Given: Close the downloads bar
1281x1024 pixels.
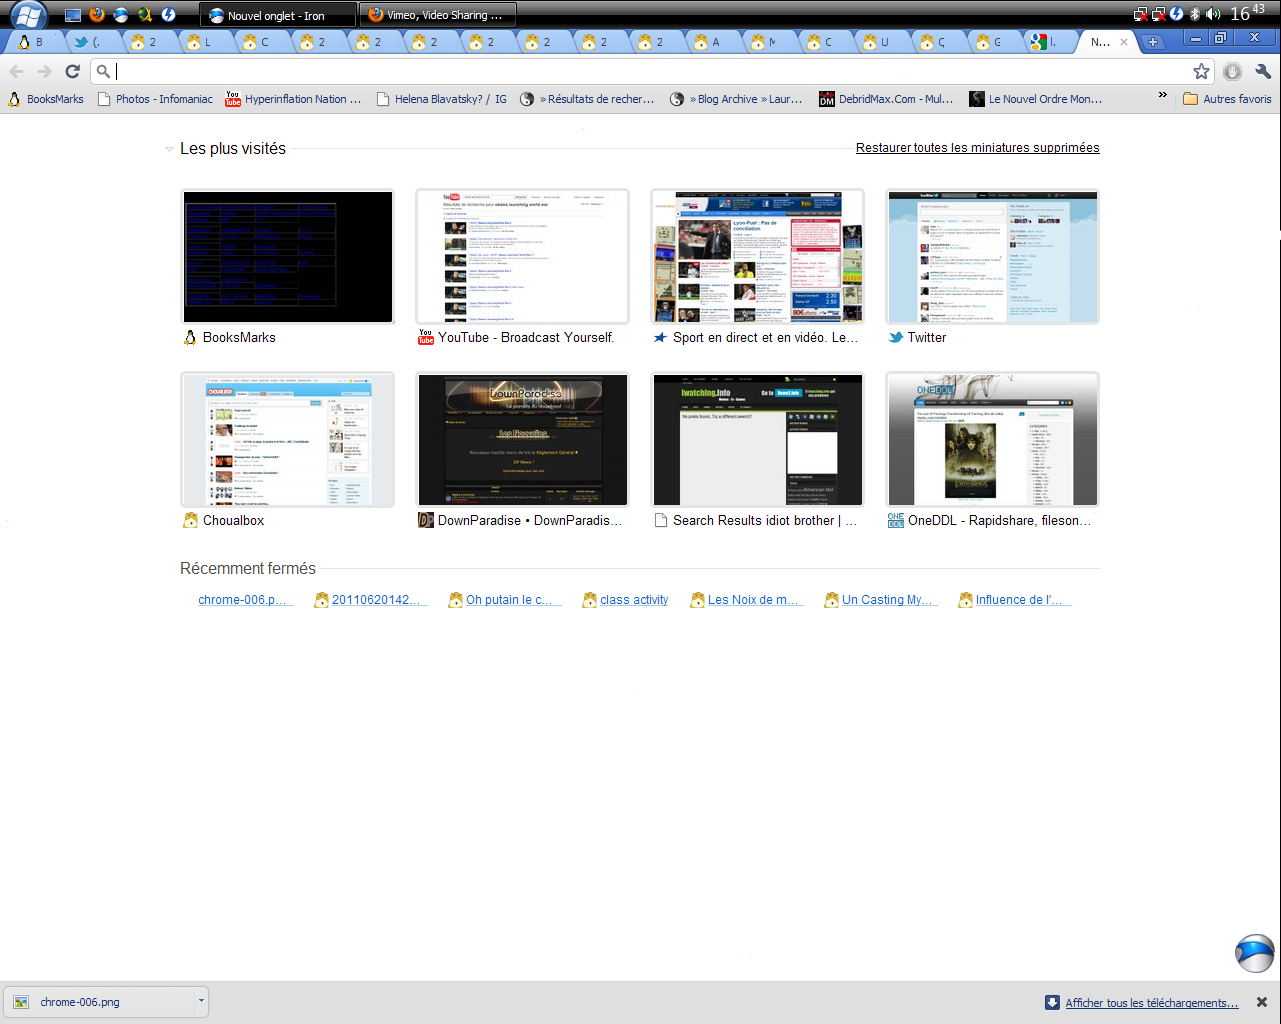Looking at the screenshot, I should [x=1262, y=1002].
